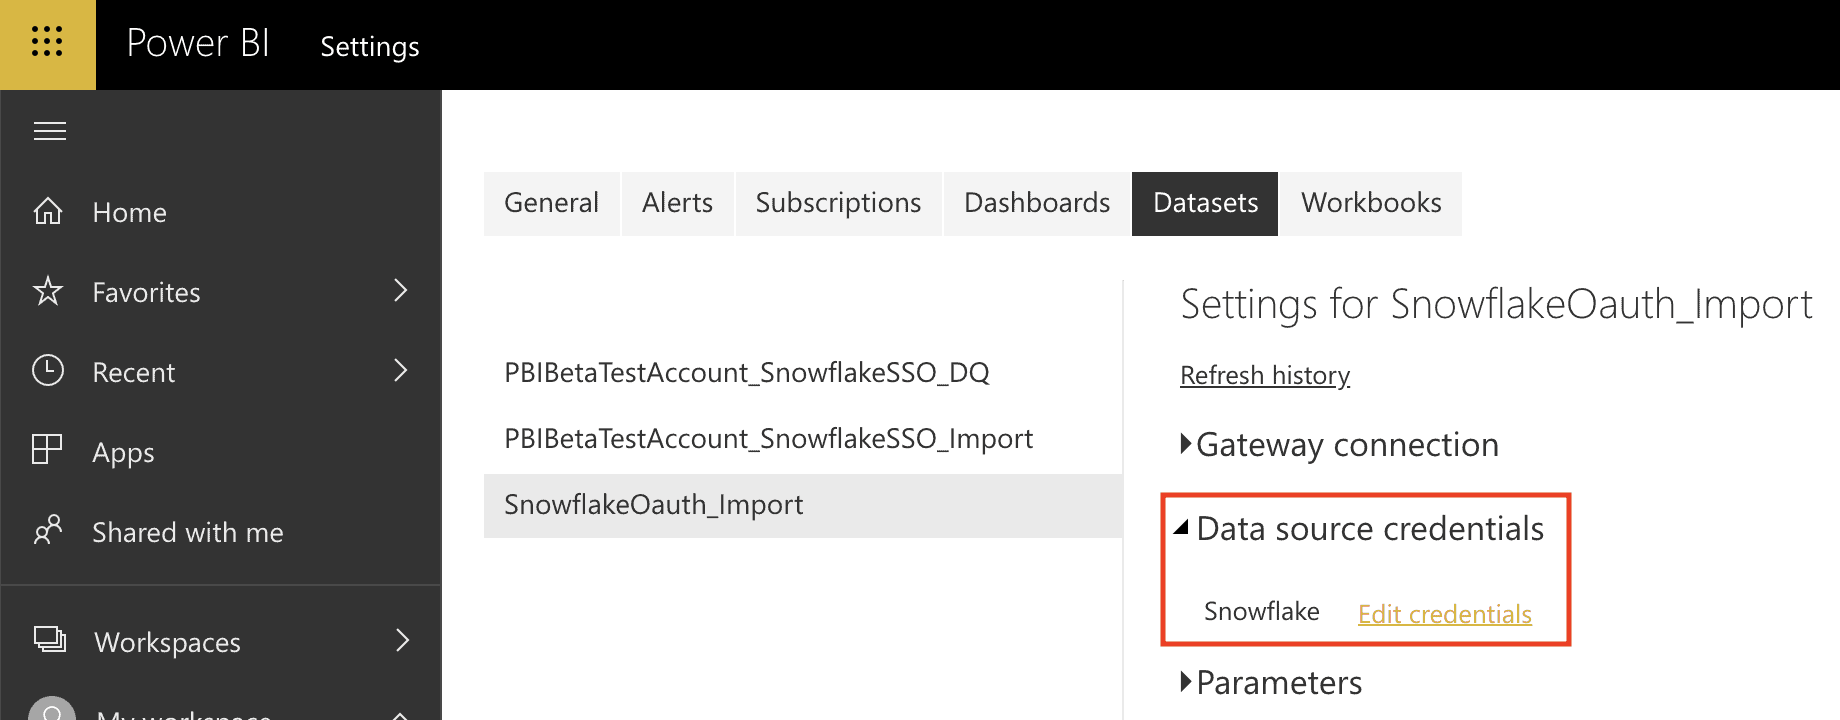Select PBIBetaTestAccount_SnowflakeSSO_DQ dataset
1840x720 pixels.
click(746, 372)
